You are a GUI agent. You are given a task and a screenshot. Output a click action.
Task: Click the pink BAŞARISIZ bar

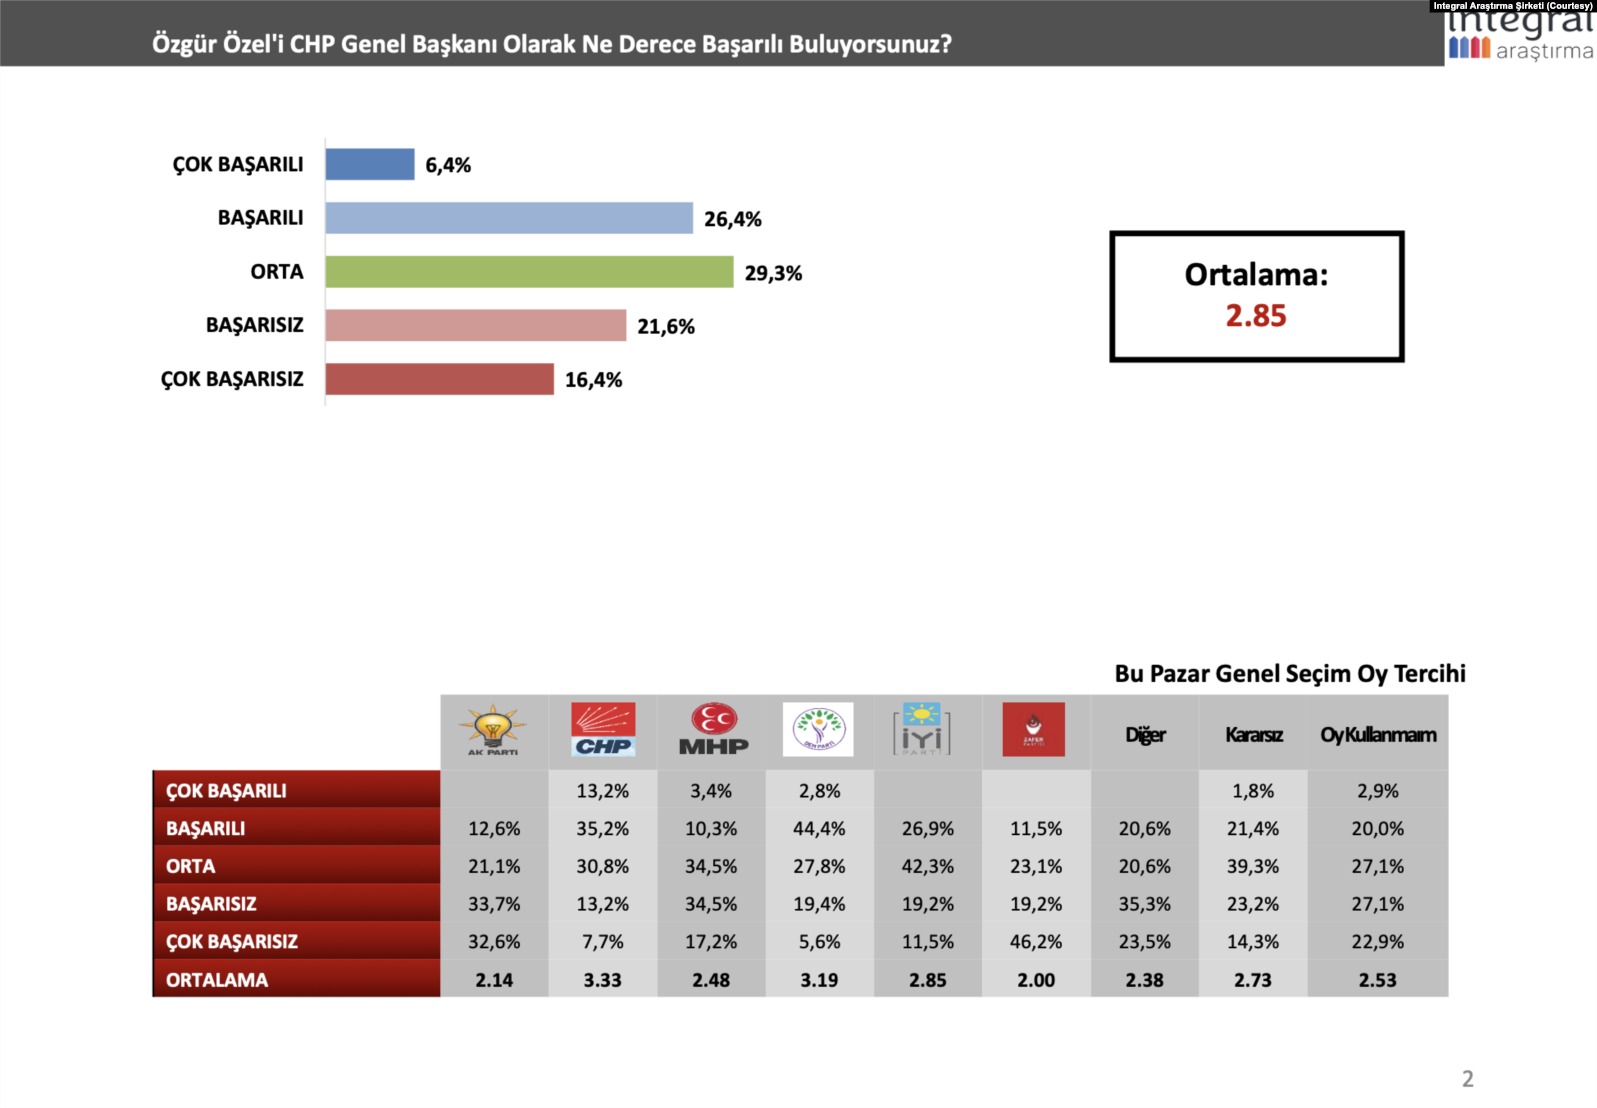coord(476,325)
